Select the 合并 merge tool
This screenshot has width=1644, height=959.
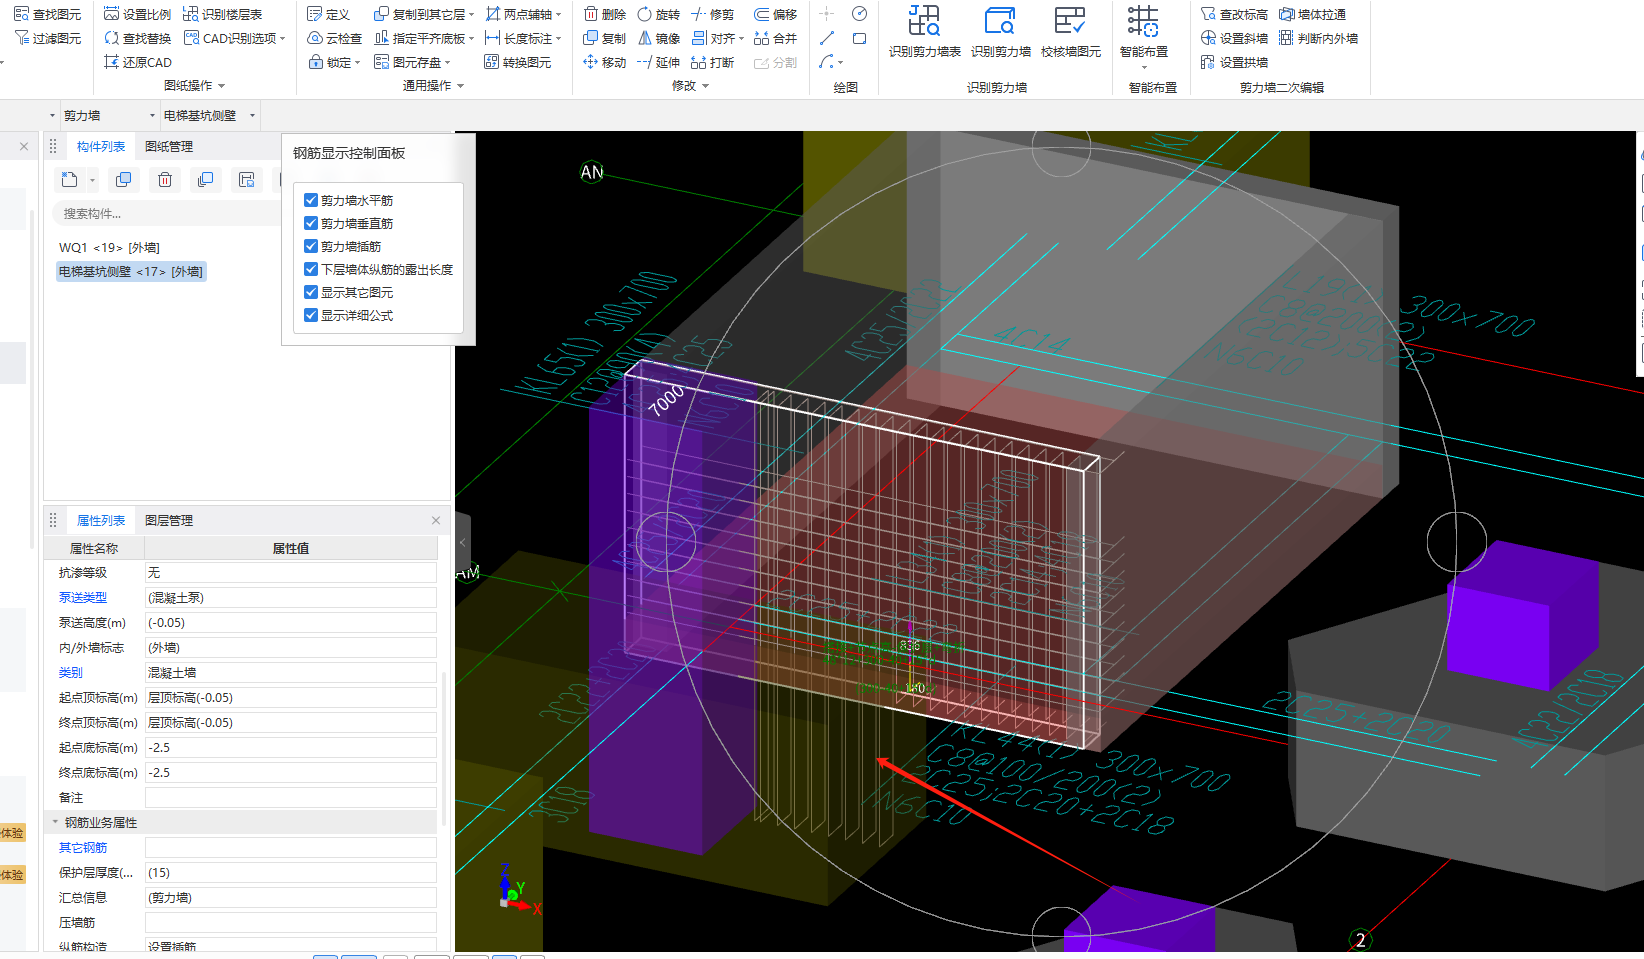[775, 38]
